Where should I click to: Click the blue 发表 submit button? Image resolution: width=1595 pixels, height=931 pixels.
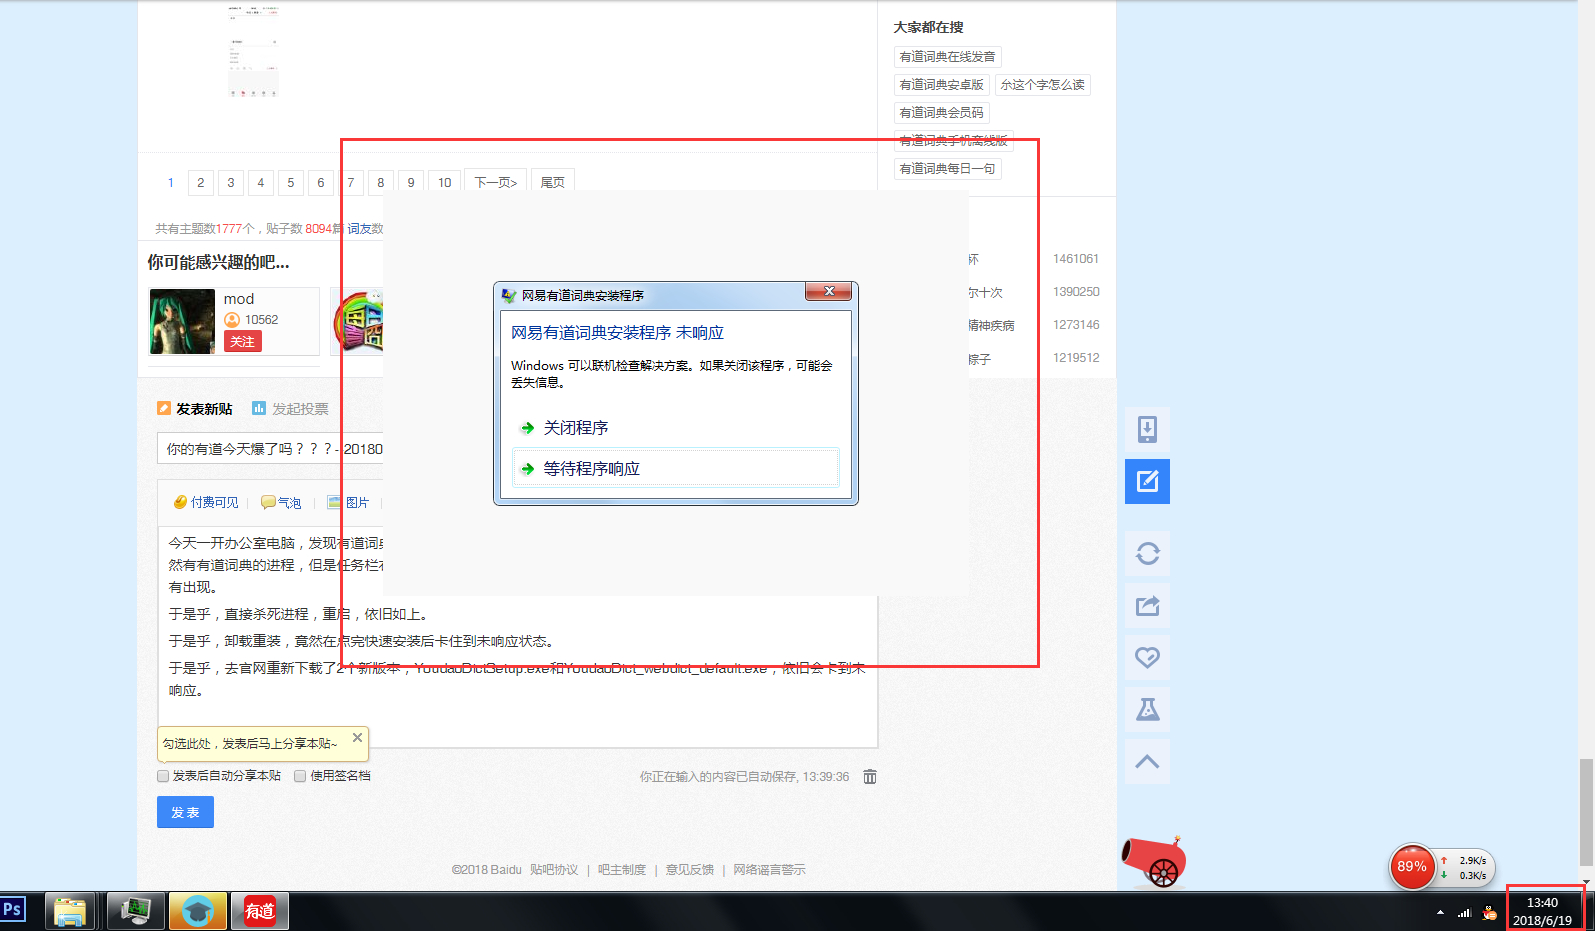tap(185, 812)
